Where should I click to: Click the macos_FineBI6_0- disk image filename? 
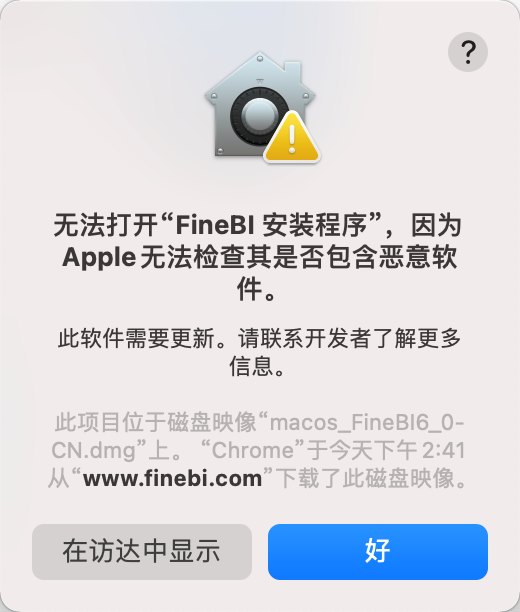pos(367,423)
